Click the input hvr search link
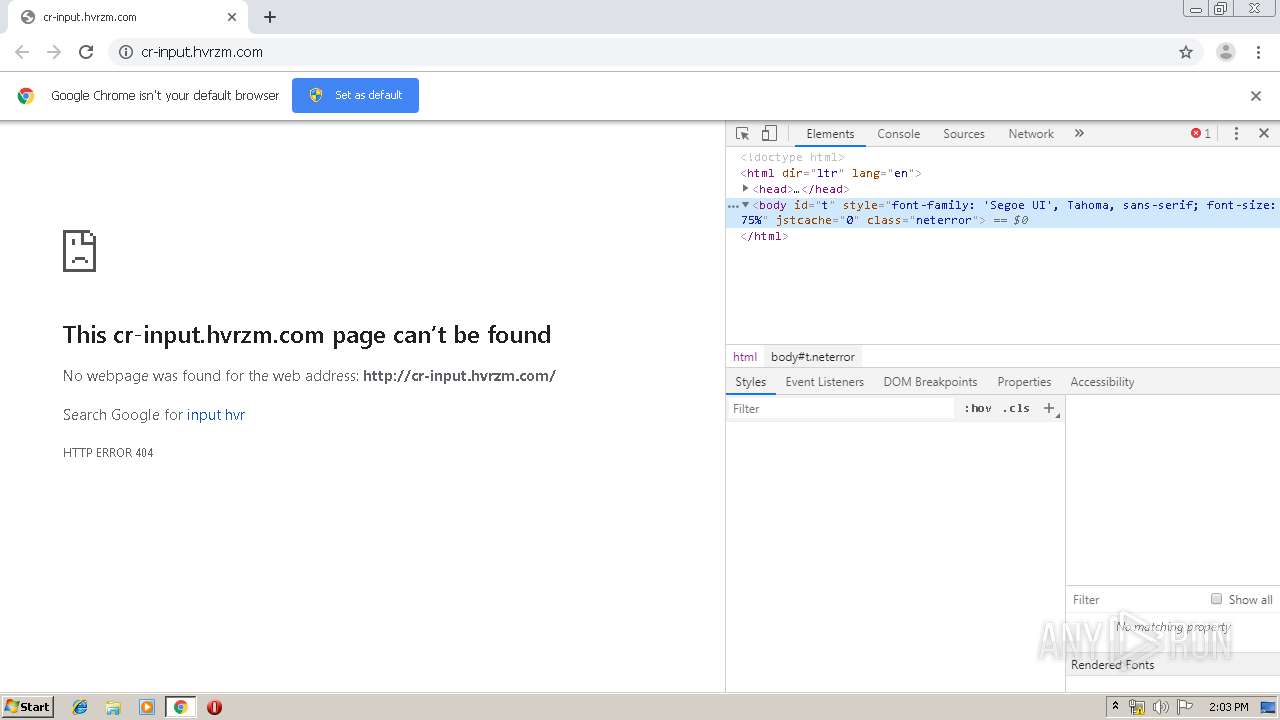This screenshot has width=1280, height=720. pos(216,415)
